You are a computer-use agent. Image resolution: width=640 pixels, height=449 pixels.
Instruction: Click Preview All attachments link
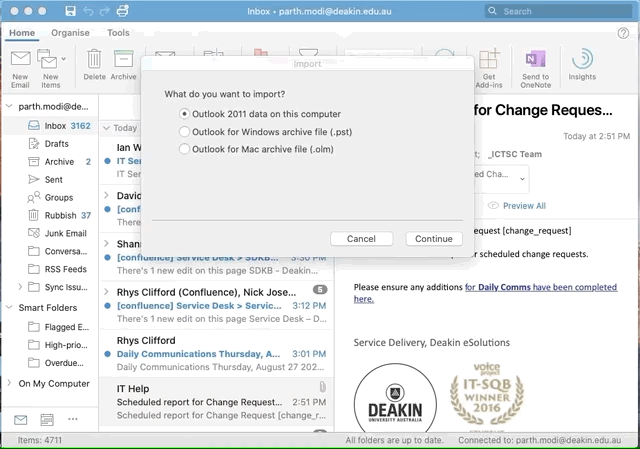(524, 206)
